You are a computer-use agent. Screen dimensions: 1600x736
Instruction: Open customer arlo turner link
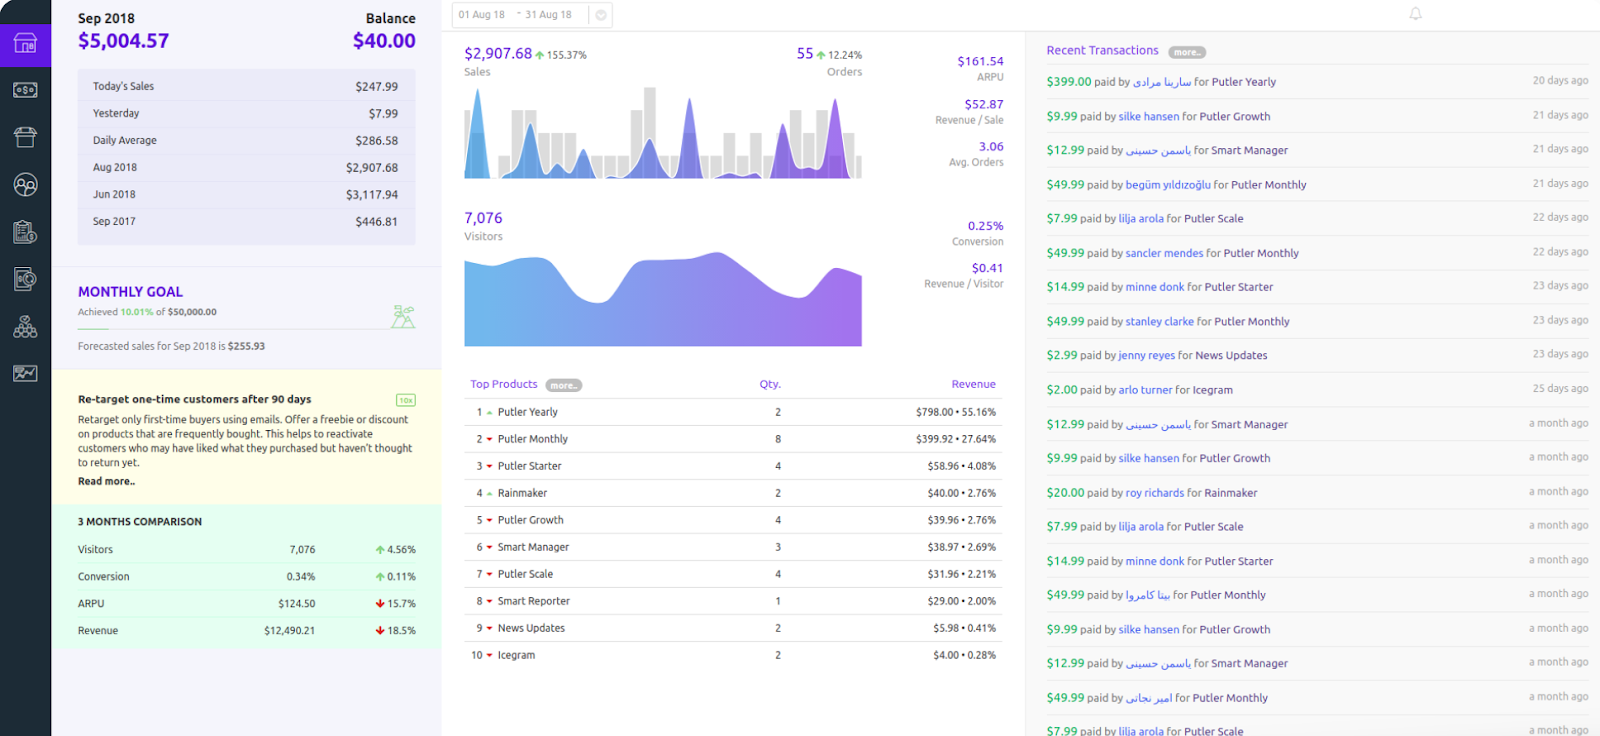coord(1145,390)
